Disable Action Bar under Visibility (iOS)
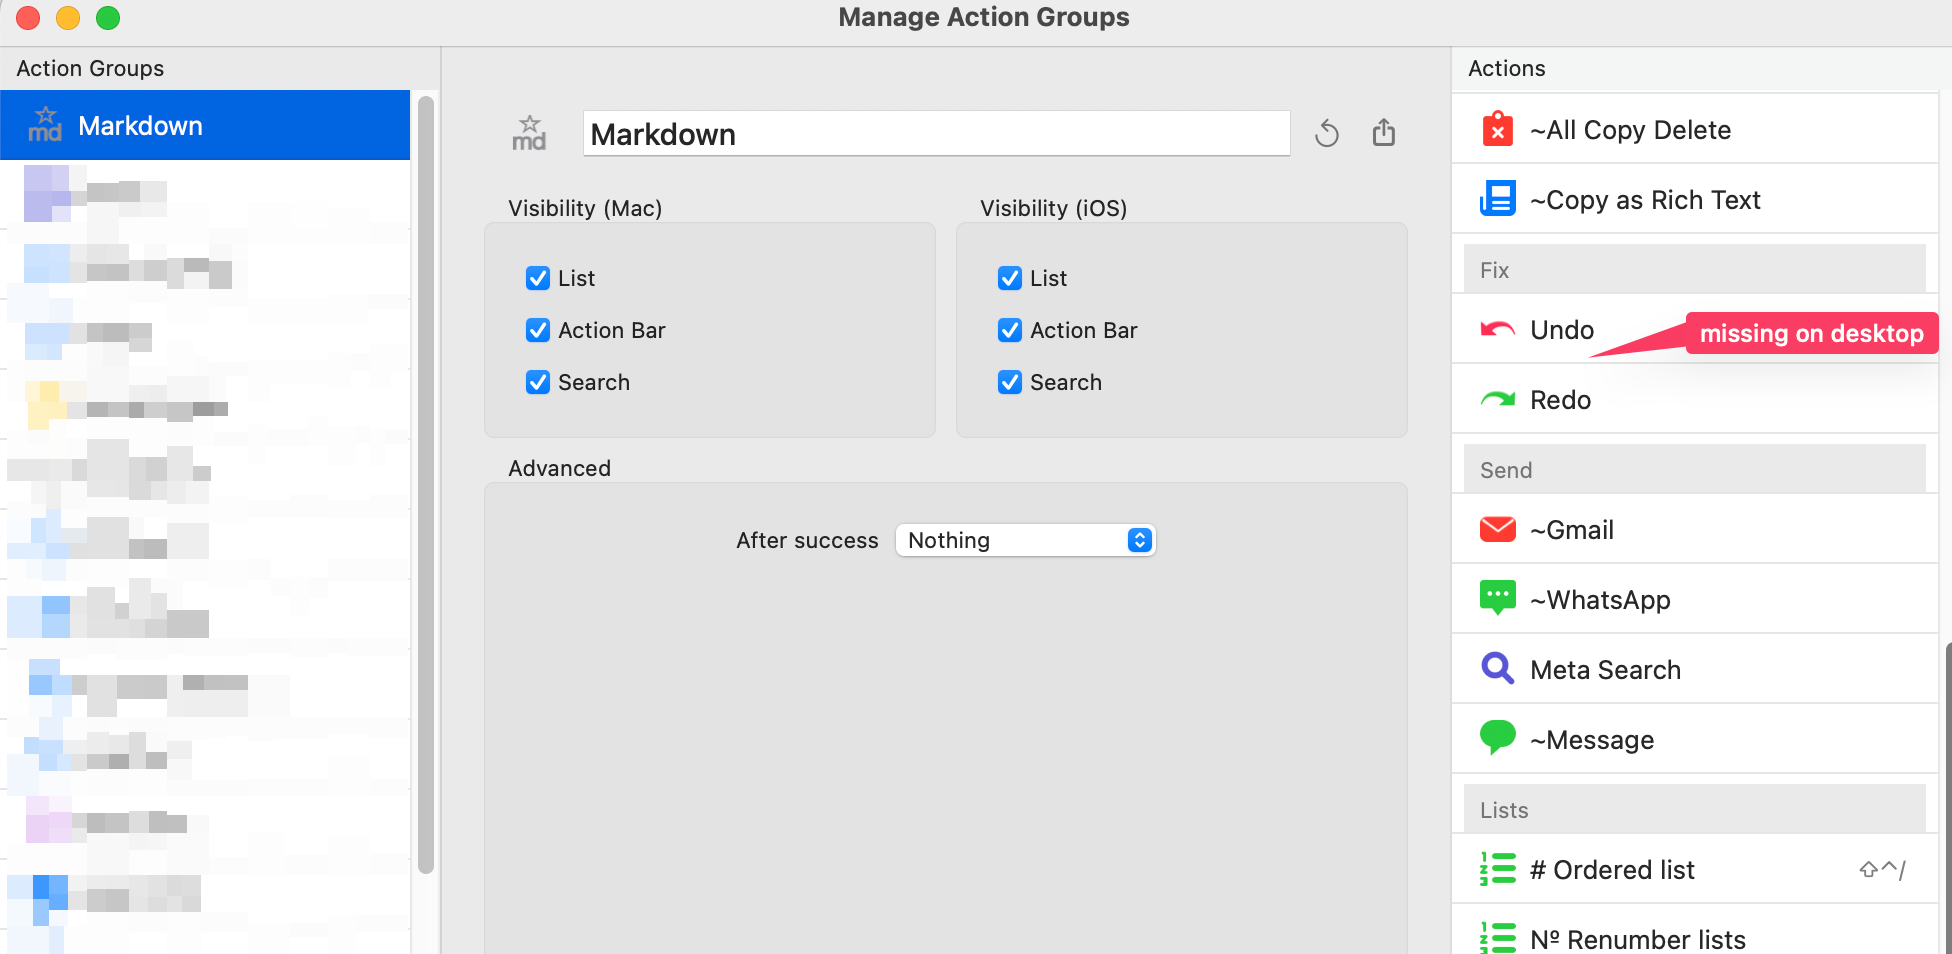This screenshot has width=1952, height=954. pyautogui.click(x=1010, y=330)
